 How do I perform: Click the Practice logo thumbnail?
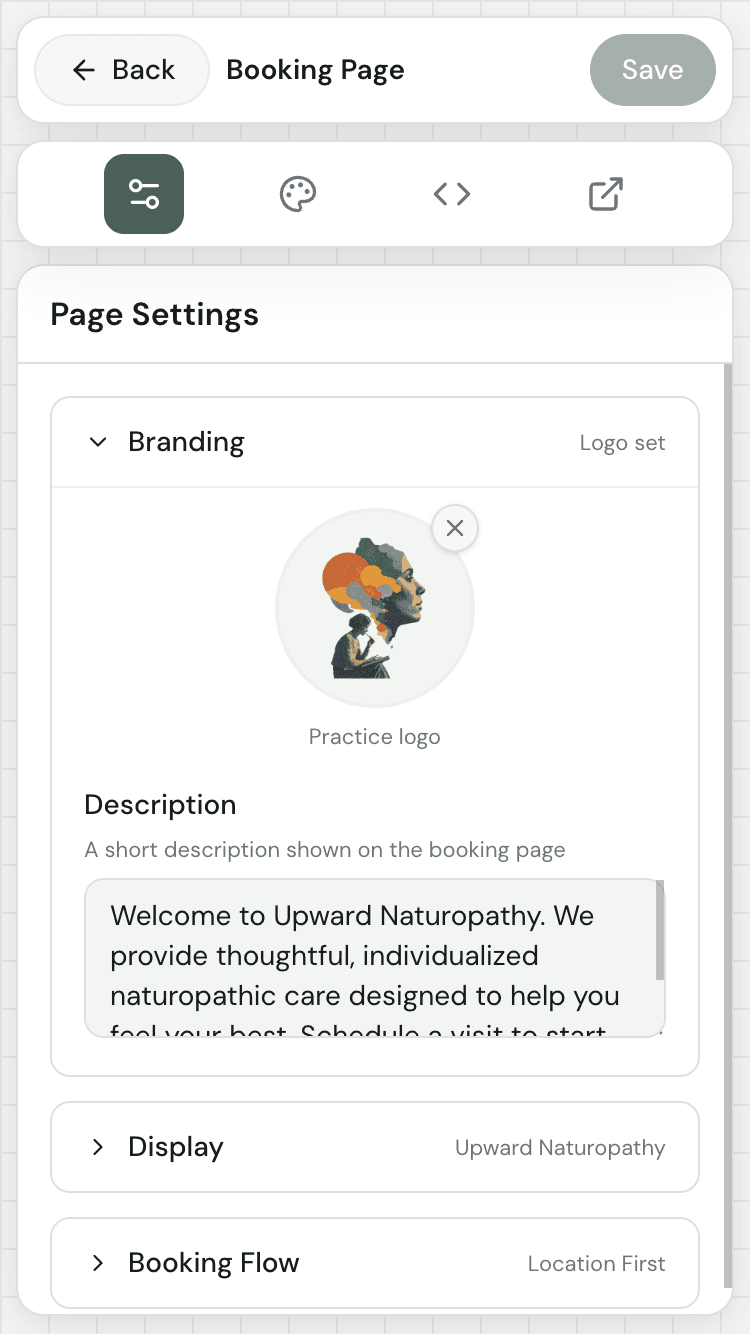pyautogui.click(x=374, y=607)
